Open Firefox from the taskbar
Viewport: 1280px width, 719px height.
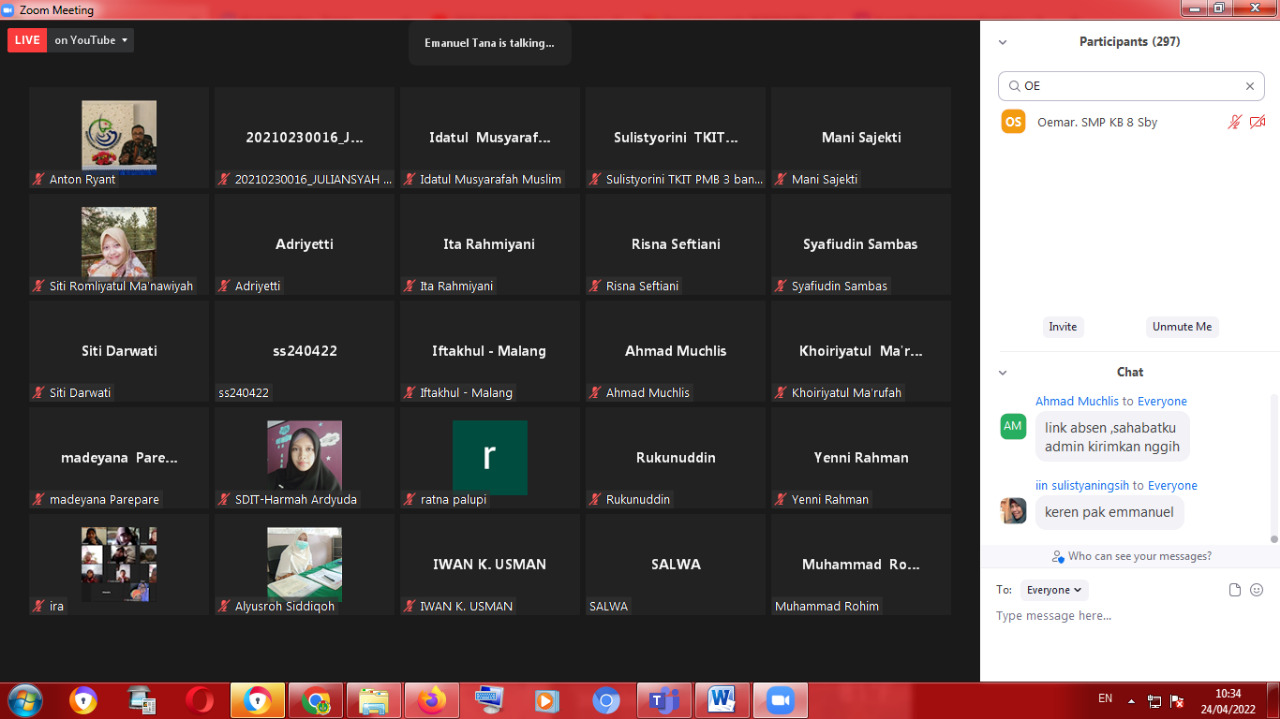click(x=432, y=700)
